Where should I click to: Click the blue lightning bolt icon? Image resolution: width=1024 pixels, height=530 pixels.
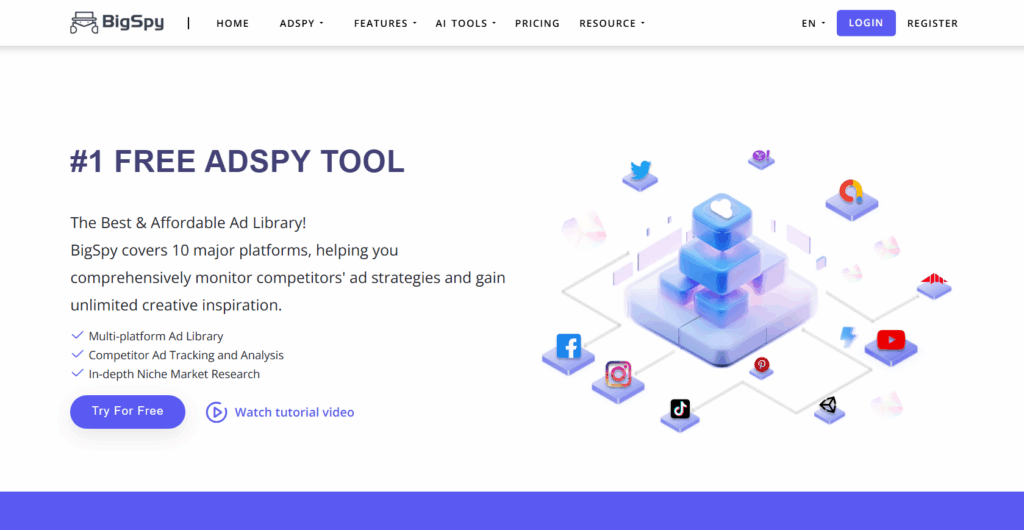pos(848,336)
